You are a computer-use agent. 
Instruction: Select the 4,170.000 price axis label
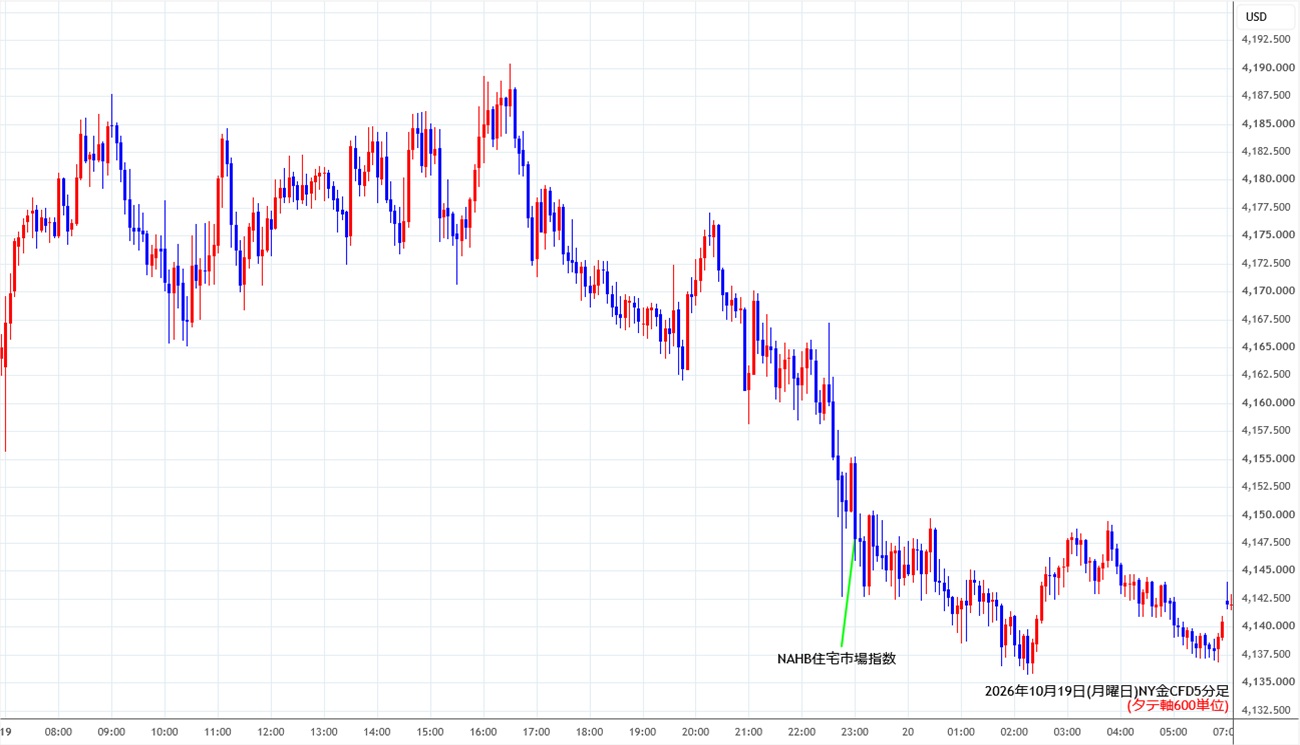(x=1268, y=291)
